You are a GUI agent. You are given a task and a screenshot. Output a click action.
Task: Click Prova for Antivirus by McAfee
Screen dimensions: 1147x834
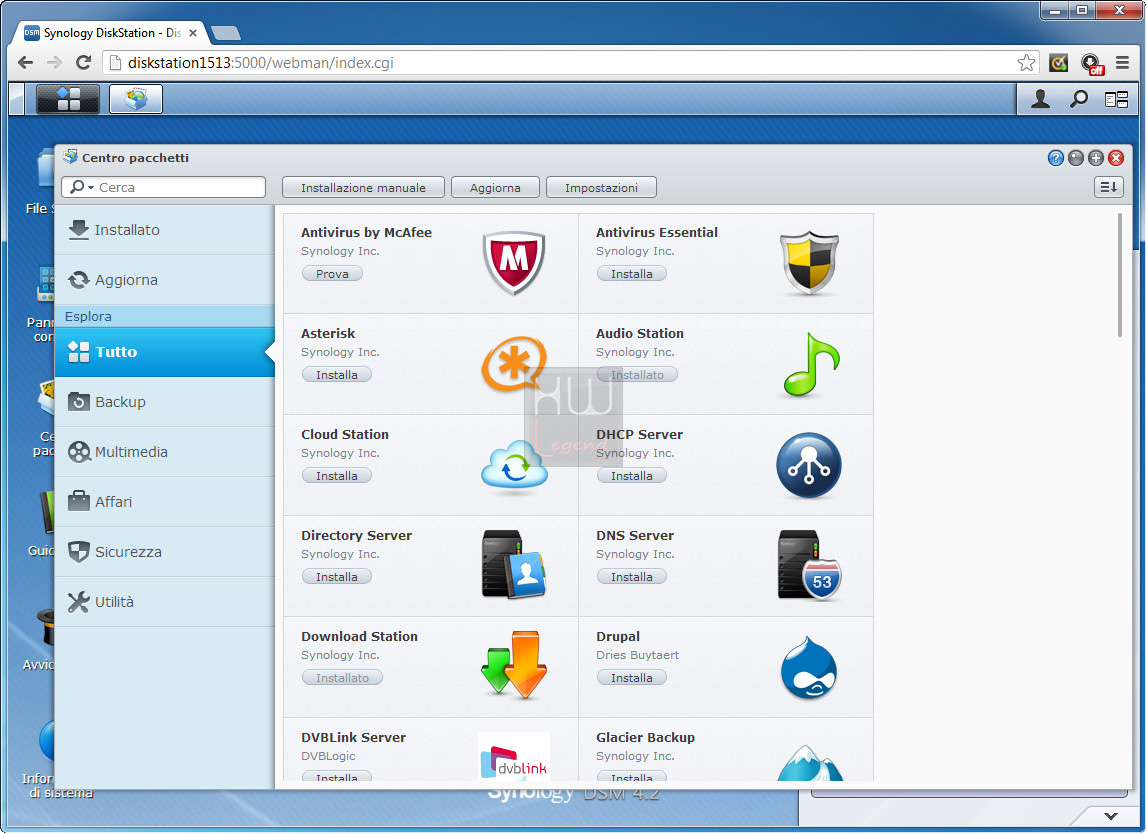tap(332, 274)
